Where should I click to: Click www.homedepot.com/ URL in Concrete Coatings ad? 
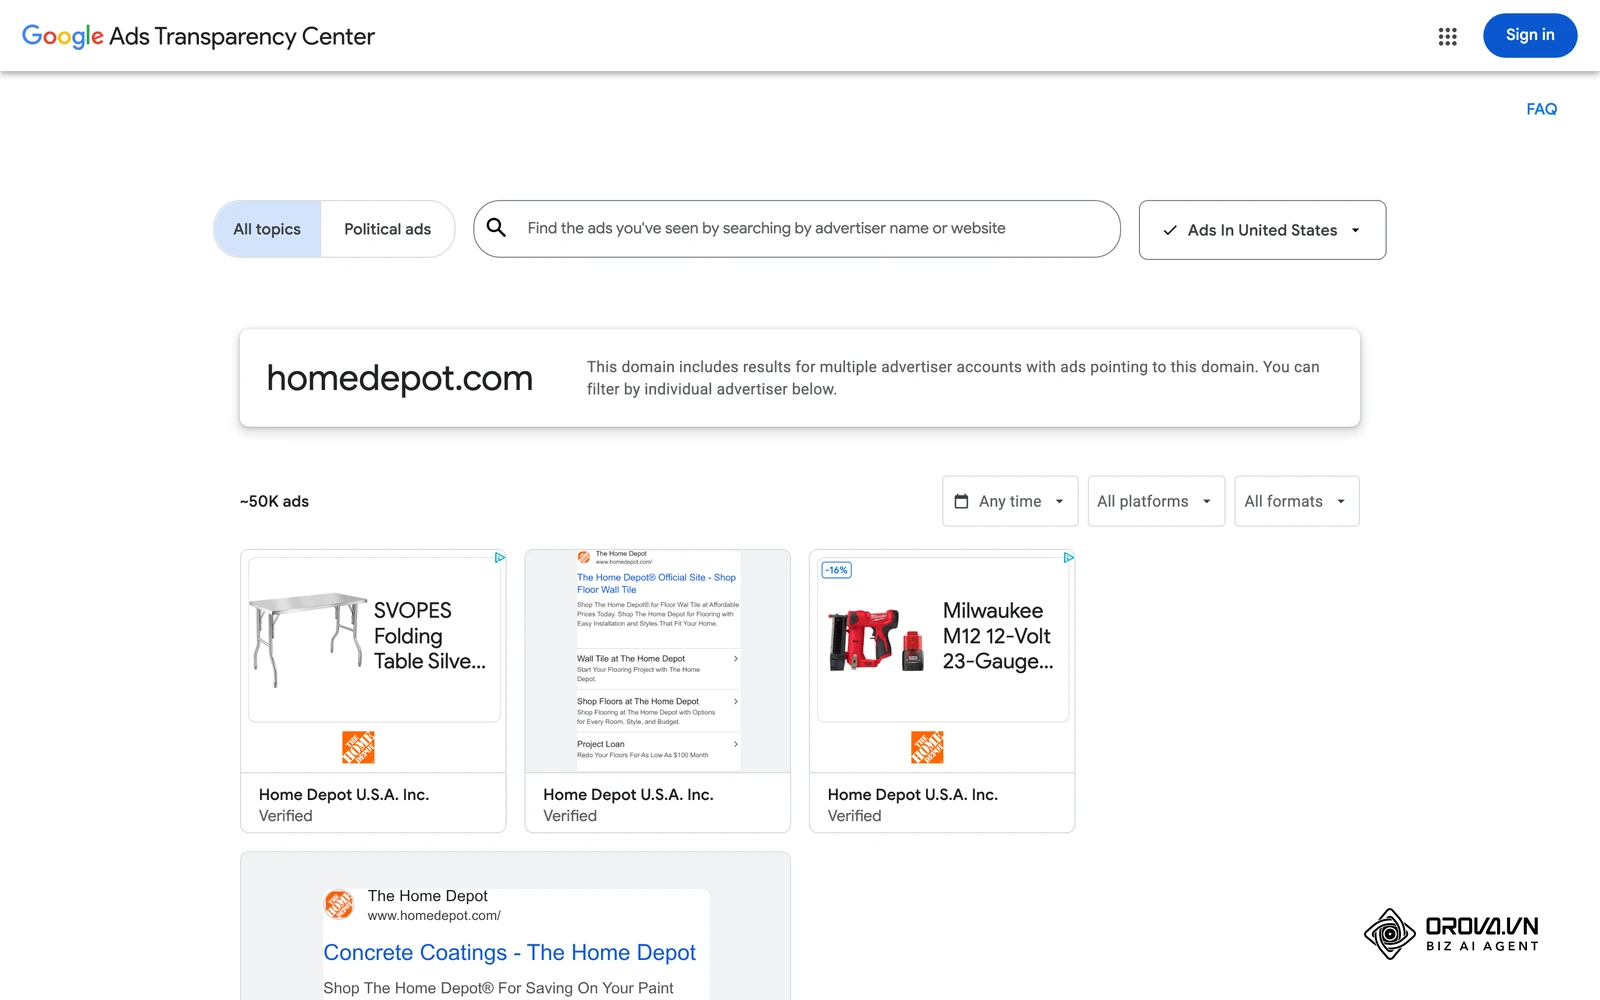click(434, 916)
